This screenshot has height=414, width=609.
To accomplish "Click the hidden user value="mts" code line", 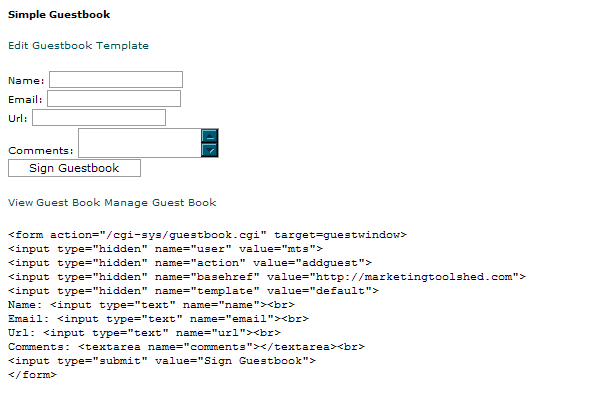I will coord(165,249).
